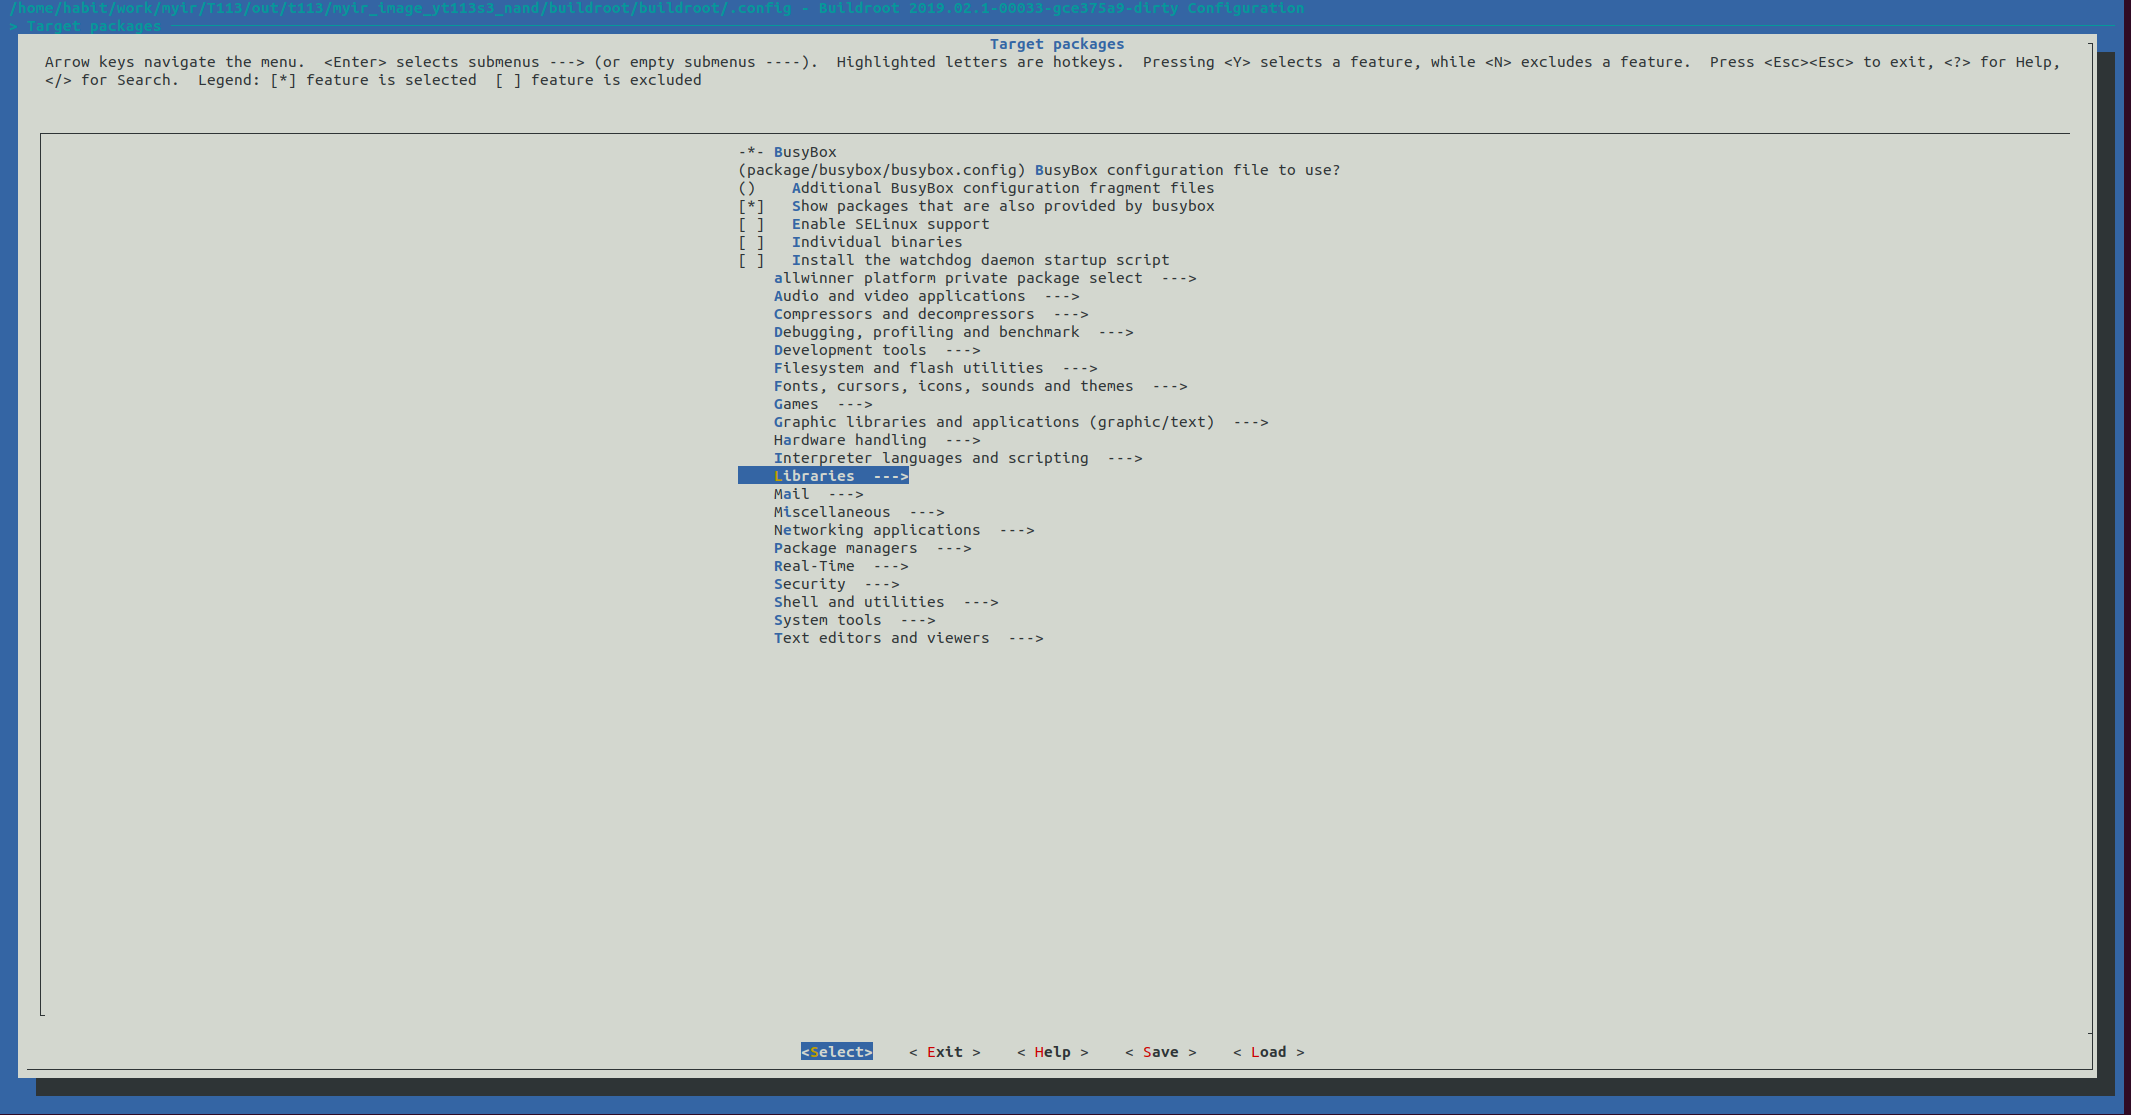2131x1115 pixels.
Task: Open the Hardware handling submenu
Action: [x=876, y=440]
